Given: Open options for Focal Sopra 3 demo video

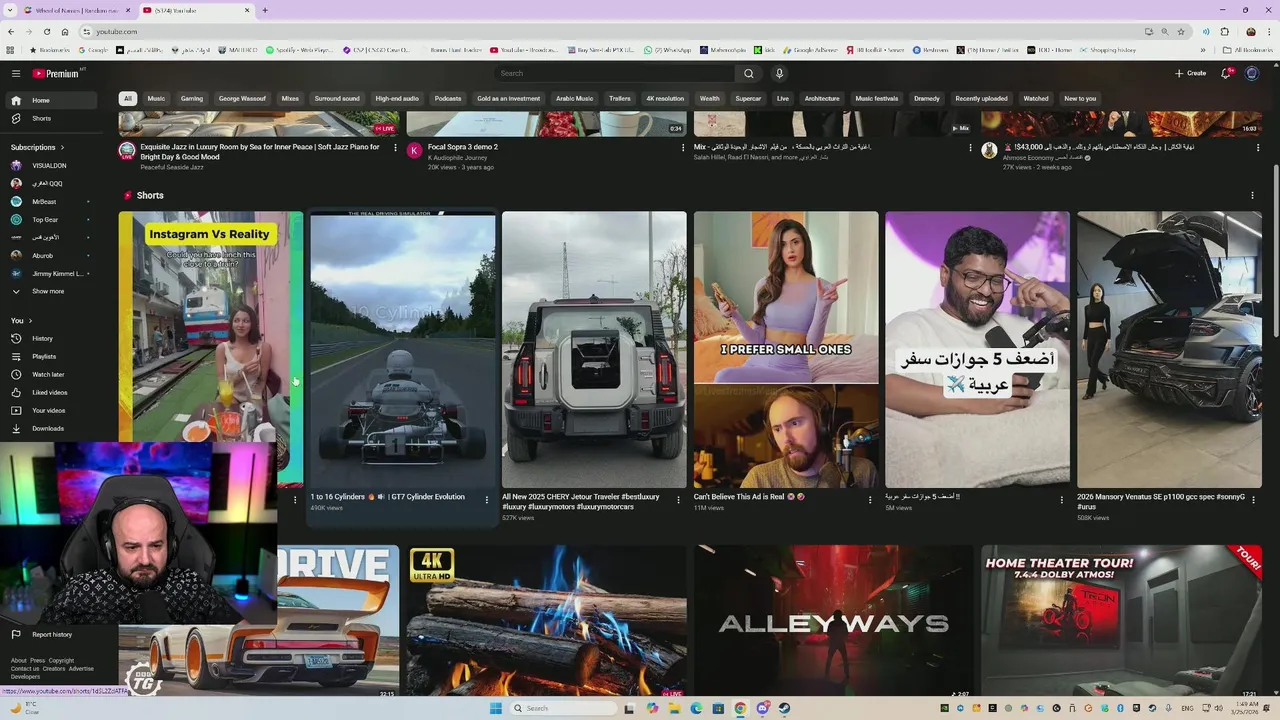Looking at the screenshot, I should coord(682,148).
